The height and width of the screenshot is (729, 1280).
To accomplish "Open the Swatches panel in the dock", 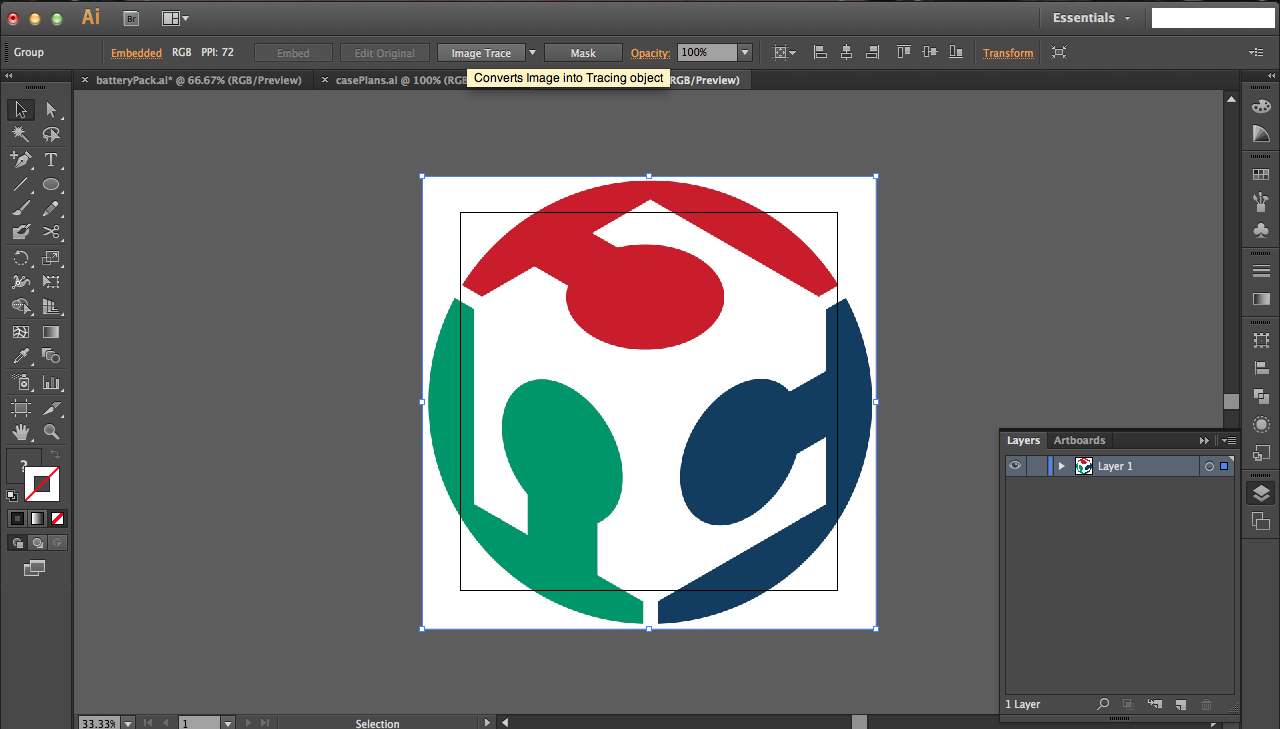I will pyautogui.click(x=1261, y=175).
